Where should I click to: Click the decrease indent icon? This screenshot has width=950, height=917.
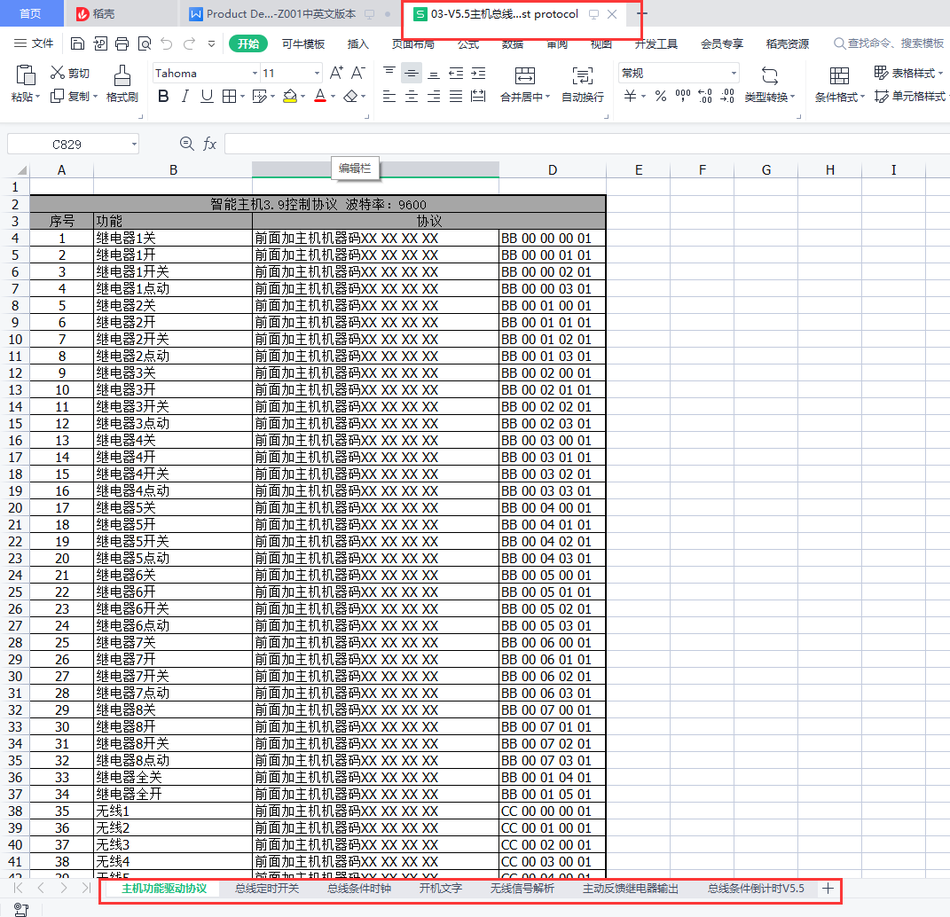coord(456,73)
